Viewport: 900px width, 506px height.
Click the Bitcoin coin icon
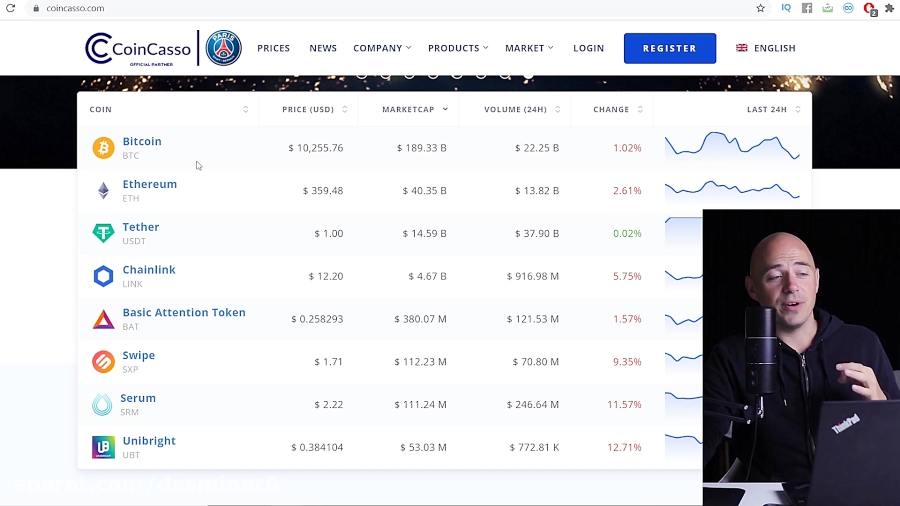103,148
